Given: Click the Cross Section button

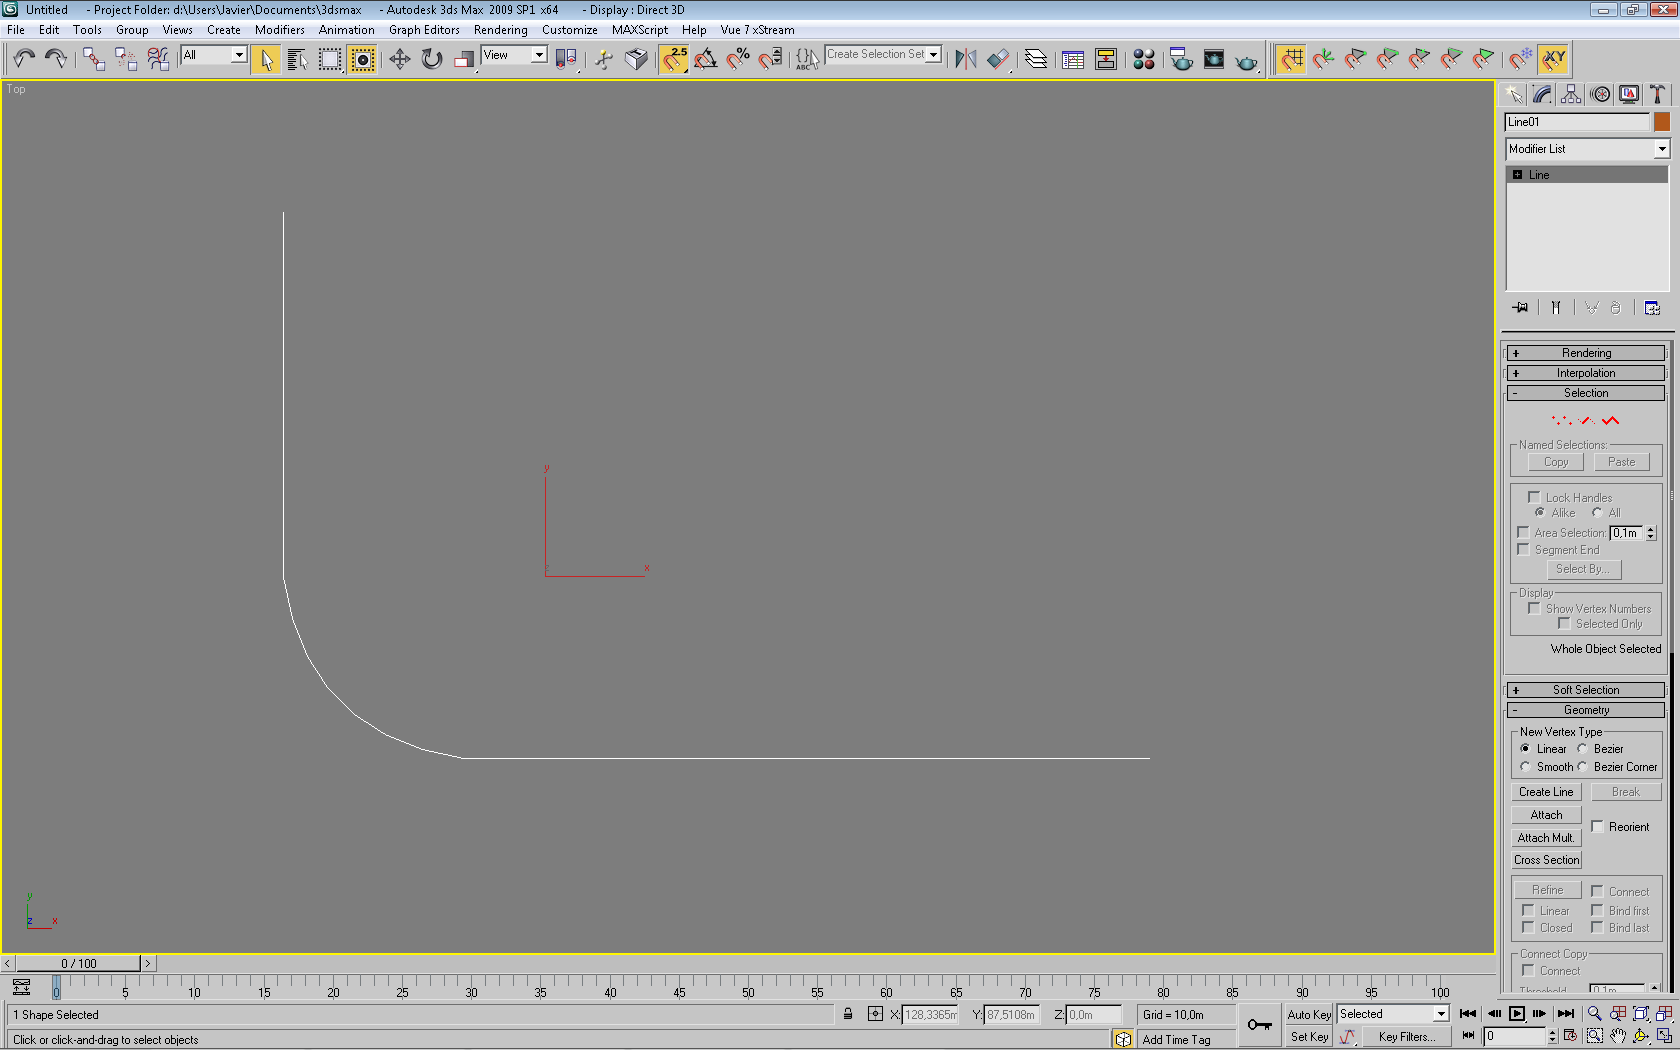Looking at the screenshot, I should tap(1546, 860).
